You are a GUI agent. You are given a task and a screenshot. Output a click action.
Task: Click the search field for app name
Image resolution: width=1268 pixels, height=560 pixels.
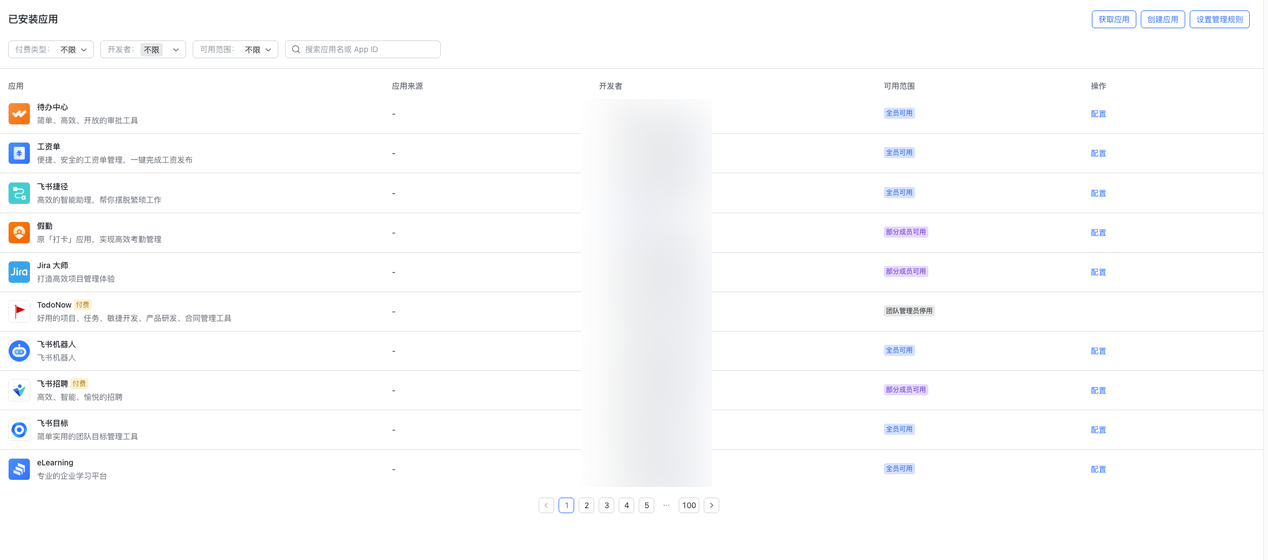tap(368, 49)
